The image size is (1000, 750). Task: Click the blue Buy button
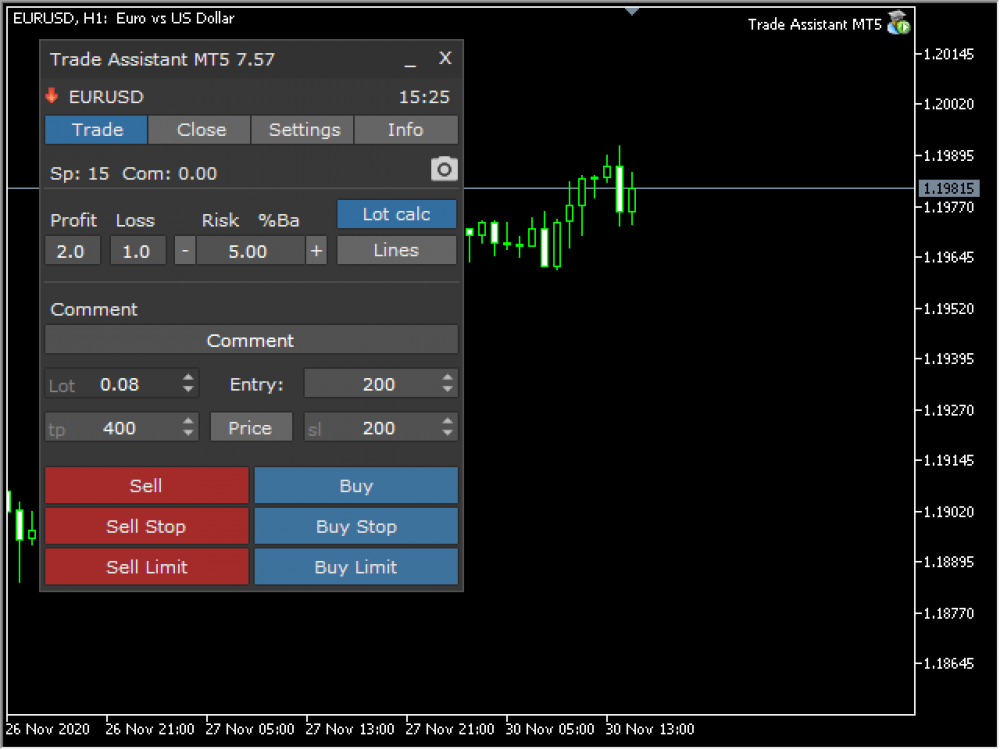tap(356, 485)
